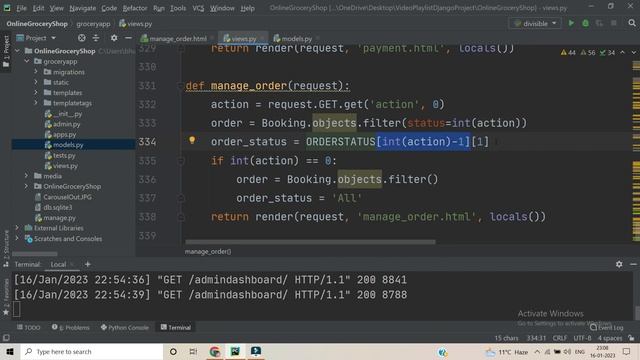Open Chrome from the taskbar
This screenshot has height=360, width=640.
pos(215,351)
